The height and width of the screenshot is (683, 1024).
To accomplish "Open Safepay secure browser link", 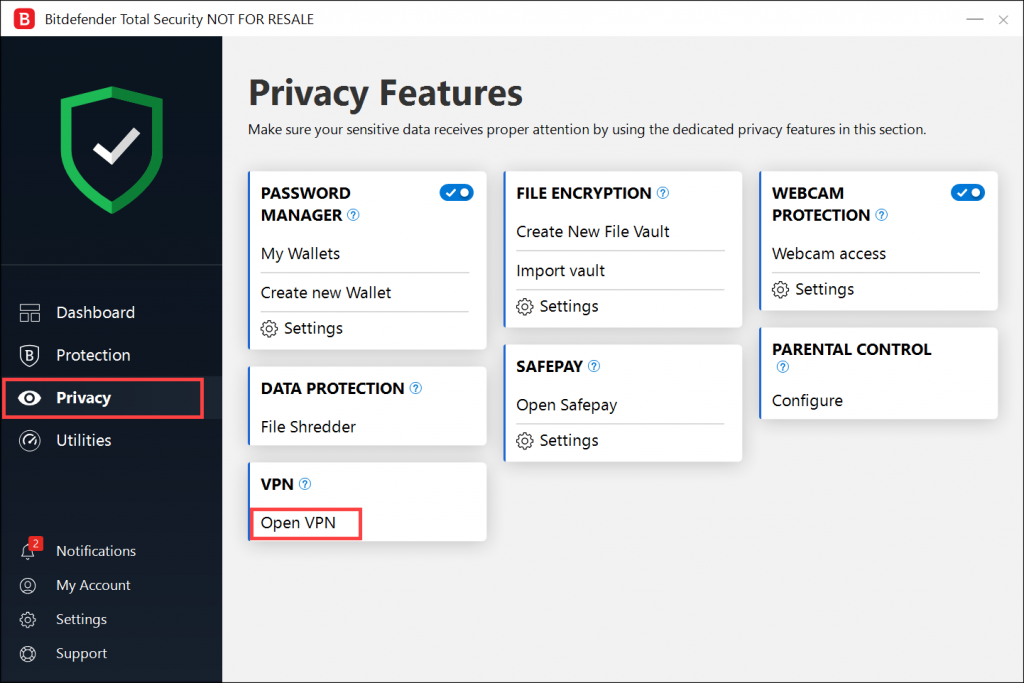I will point(566,405).
